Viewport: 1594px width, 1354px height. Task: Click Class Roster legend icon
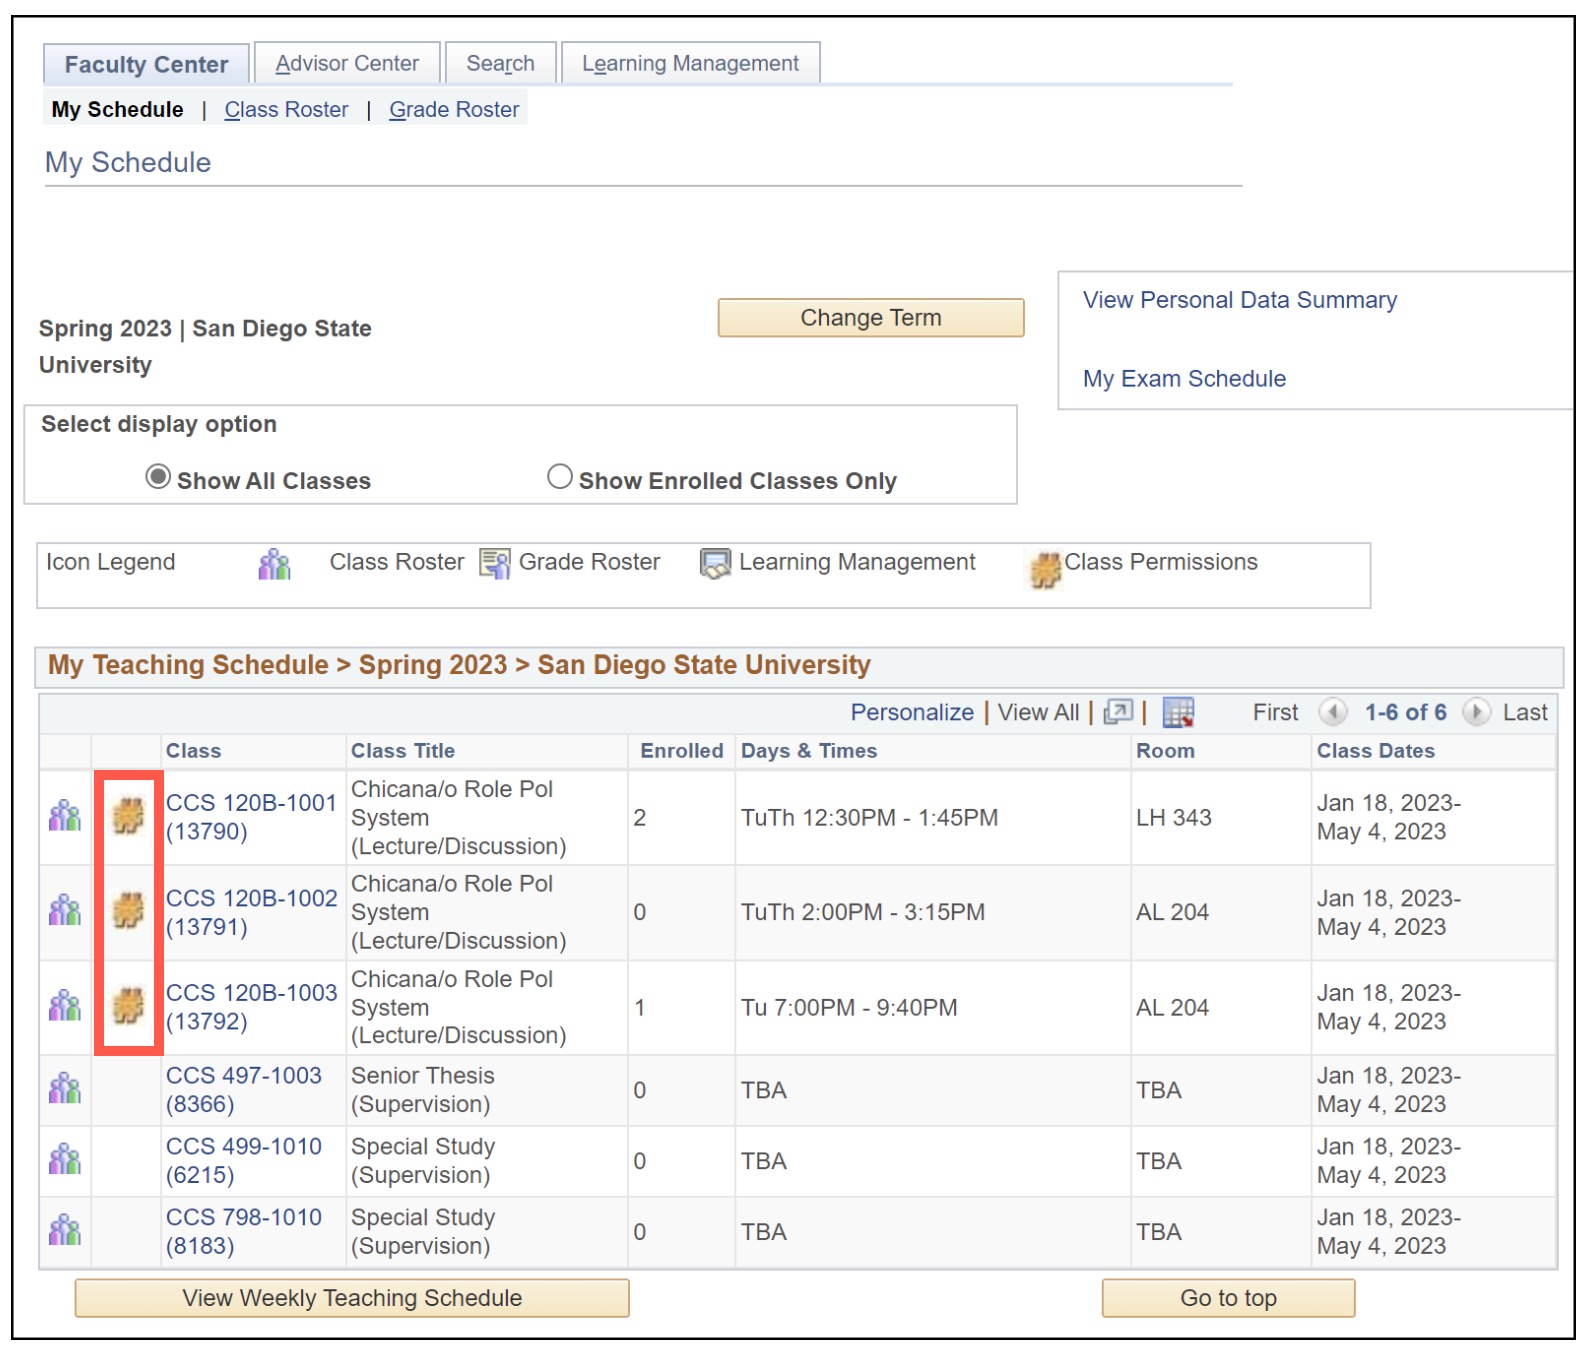pos(274,564)
